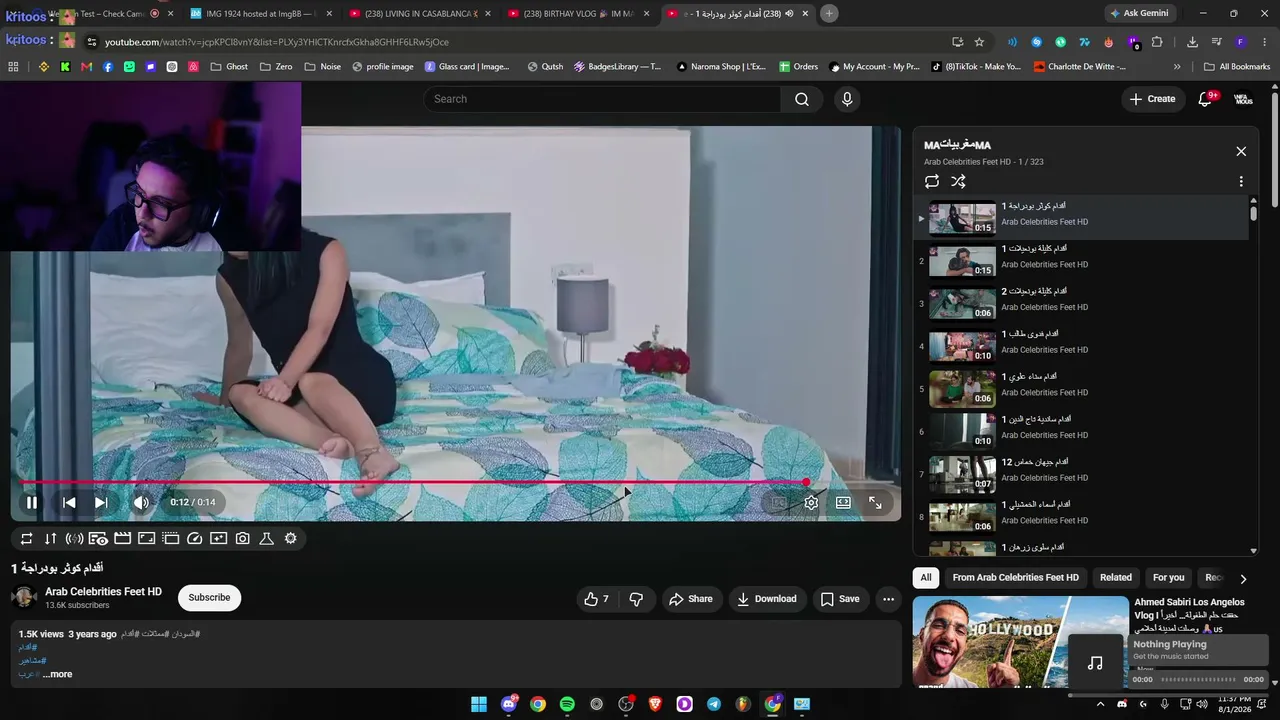
Task: Bookmark this page with the star
Action: (980, 42)
